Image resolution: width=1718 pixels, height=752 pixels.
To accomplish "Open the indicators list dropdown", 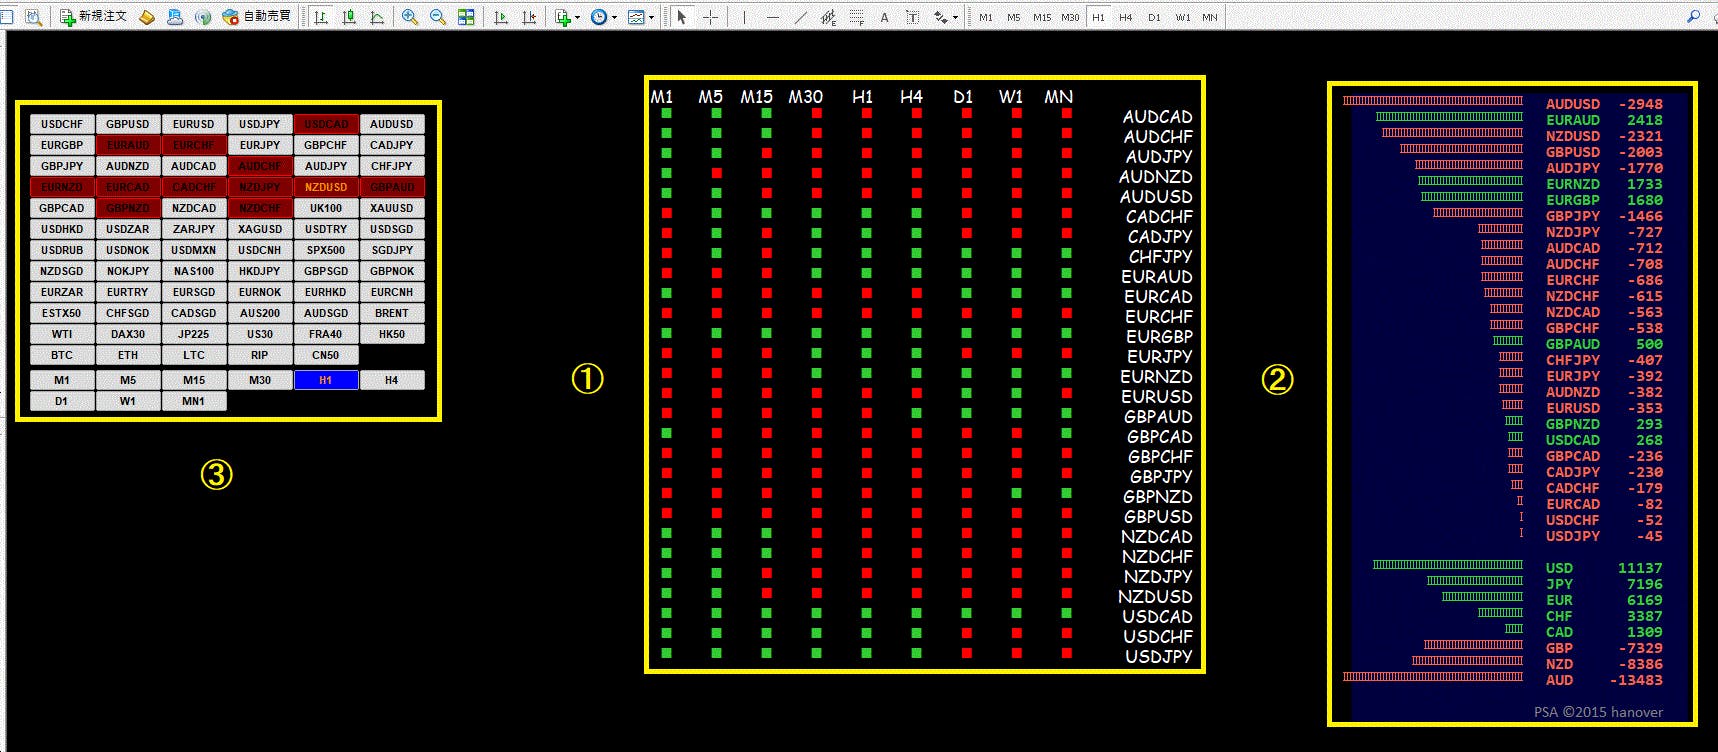I will pyautogui.click(x=567, y=17).
